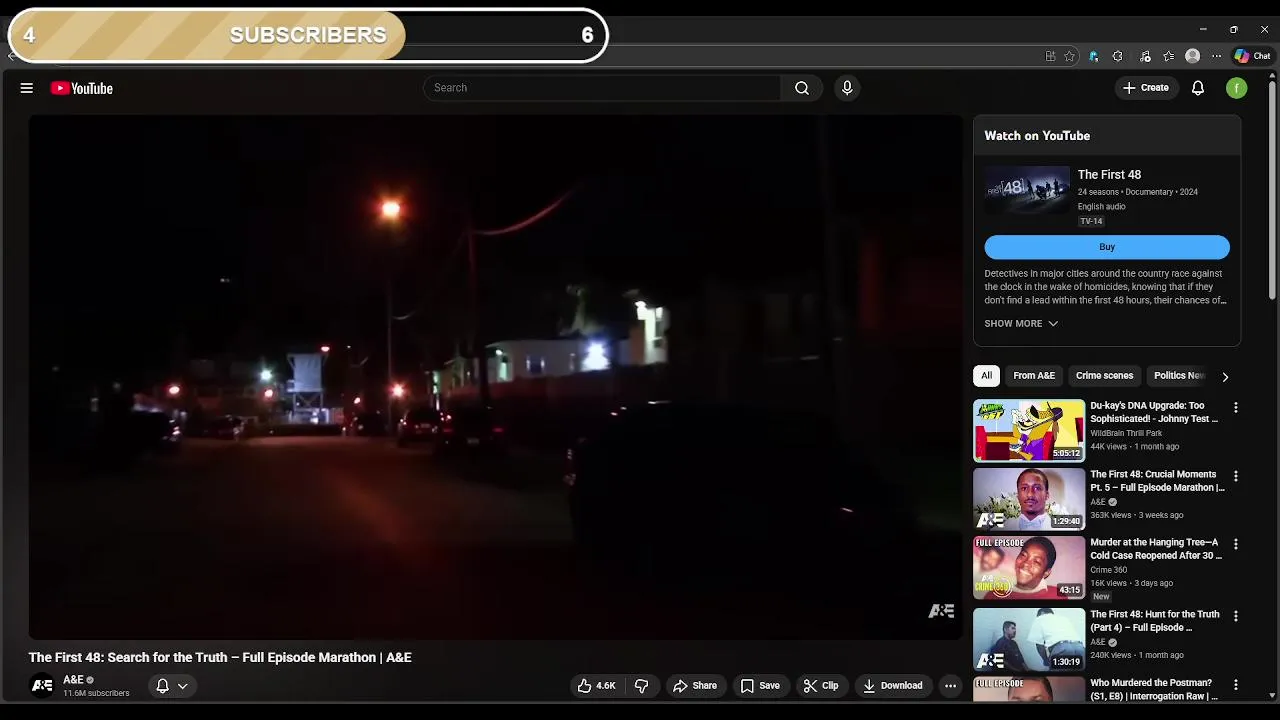Image resolution: width=1280 pixels, height=720 pixels.
Task: Click the YouTube search input field
Action: (602, 88)
